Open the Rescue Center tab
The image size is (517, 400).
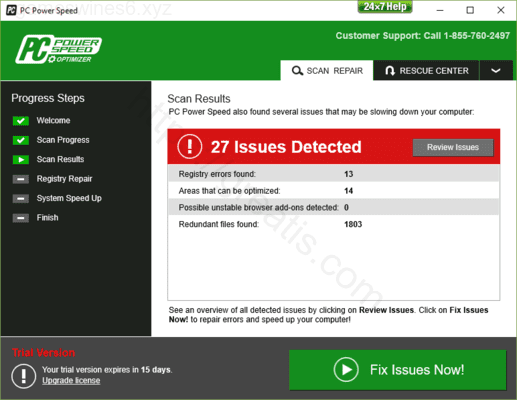pyautogui.click(x=426, y=70)
